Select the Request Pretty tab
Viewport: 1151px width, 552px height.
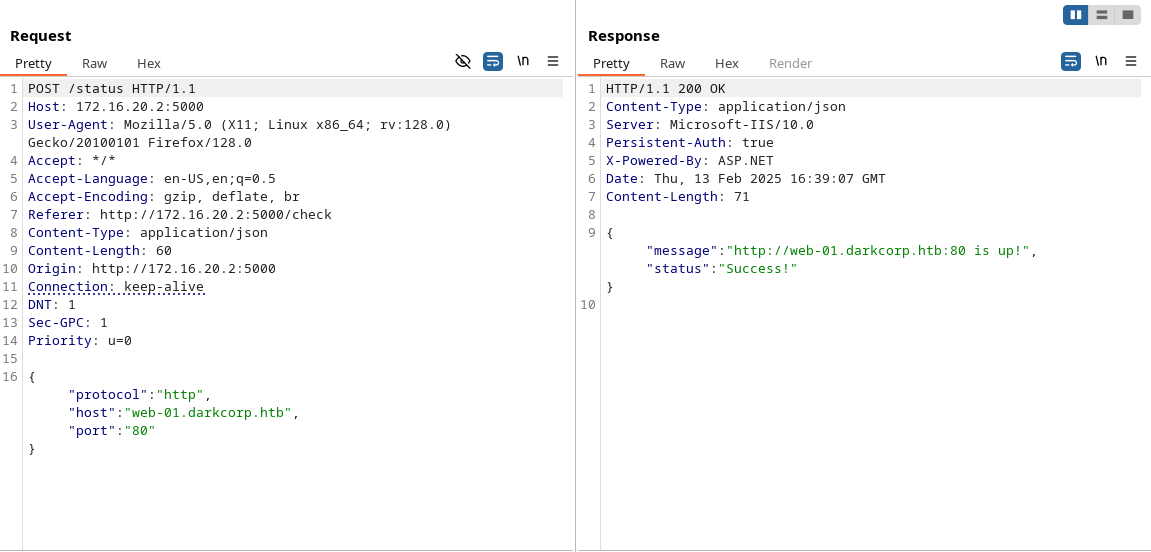[33, 63]
